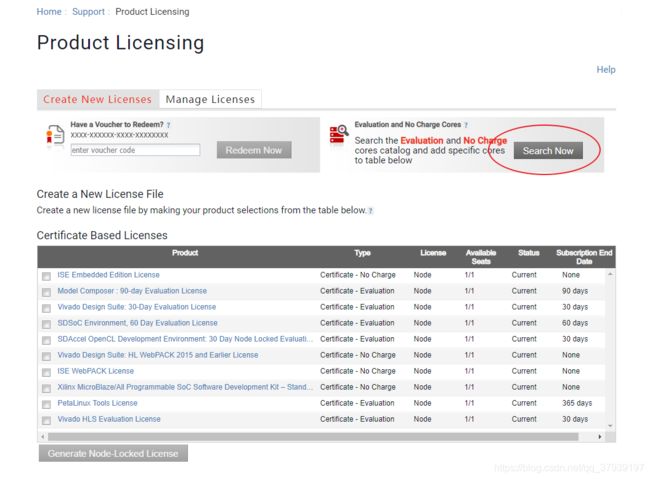
Task: Open SDSoC Environment 60 Day Evaluation link
Action: click(137, 323)
